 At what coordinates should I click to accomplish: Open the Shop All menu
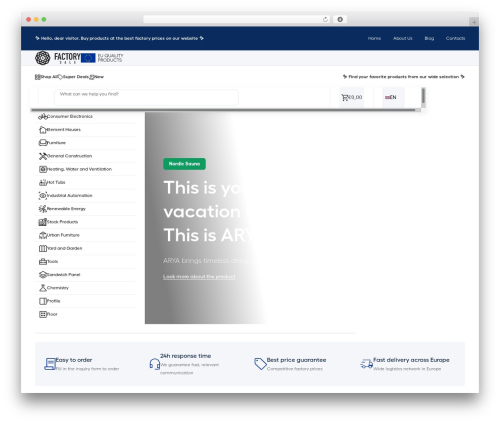(x=46, y=77)
